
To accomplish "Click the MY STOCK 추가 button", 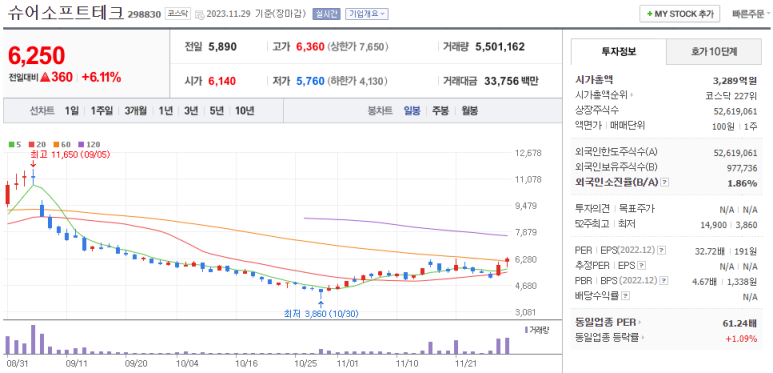I will pos(680,14).
